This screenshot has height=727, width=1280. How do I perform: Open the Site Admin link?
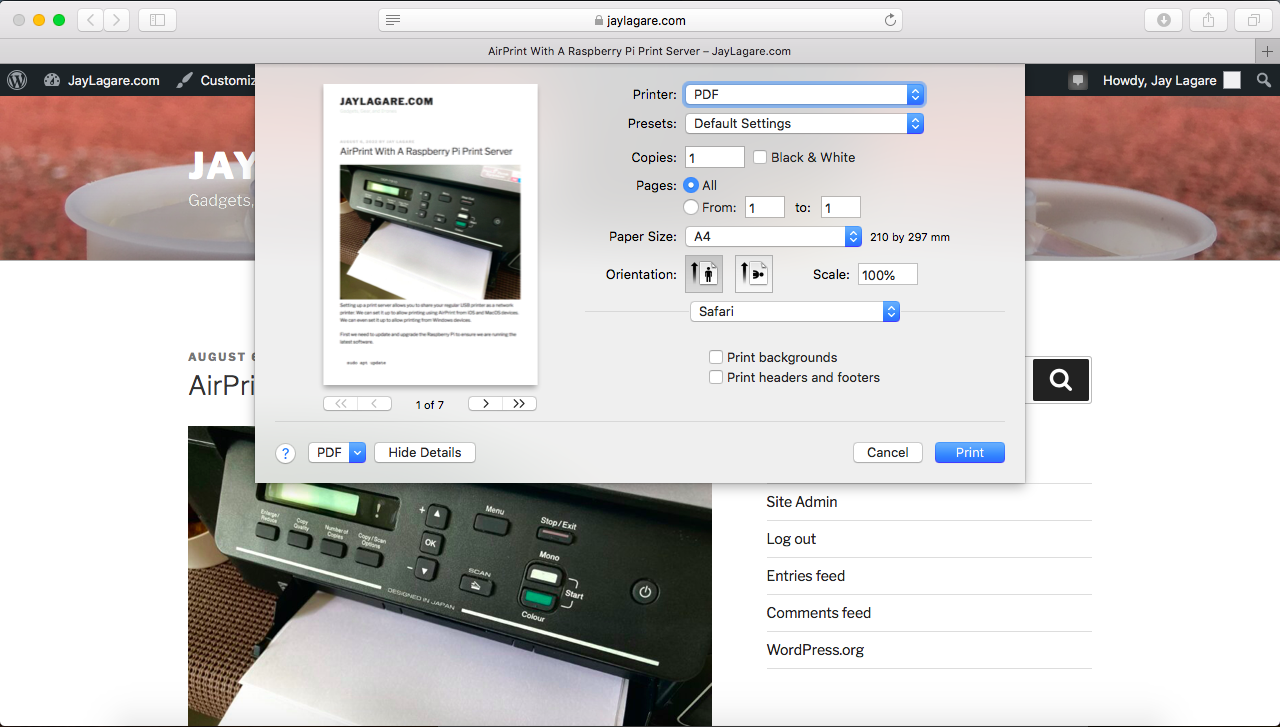[802, 502]
